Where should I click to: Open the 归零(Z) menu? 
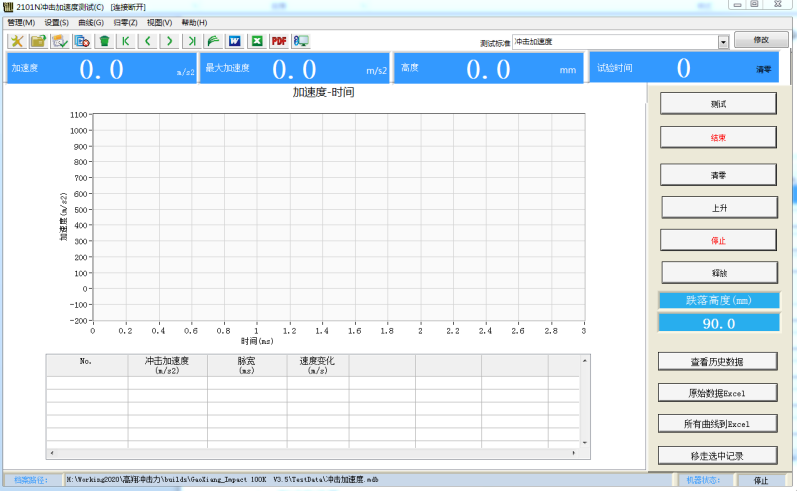click(x=125, y=22)
